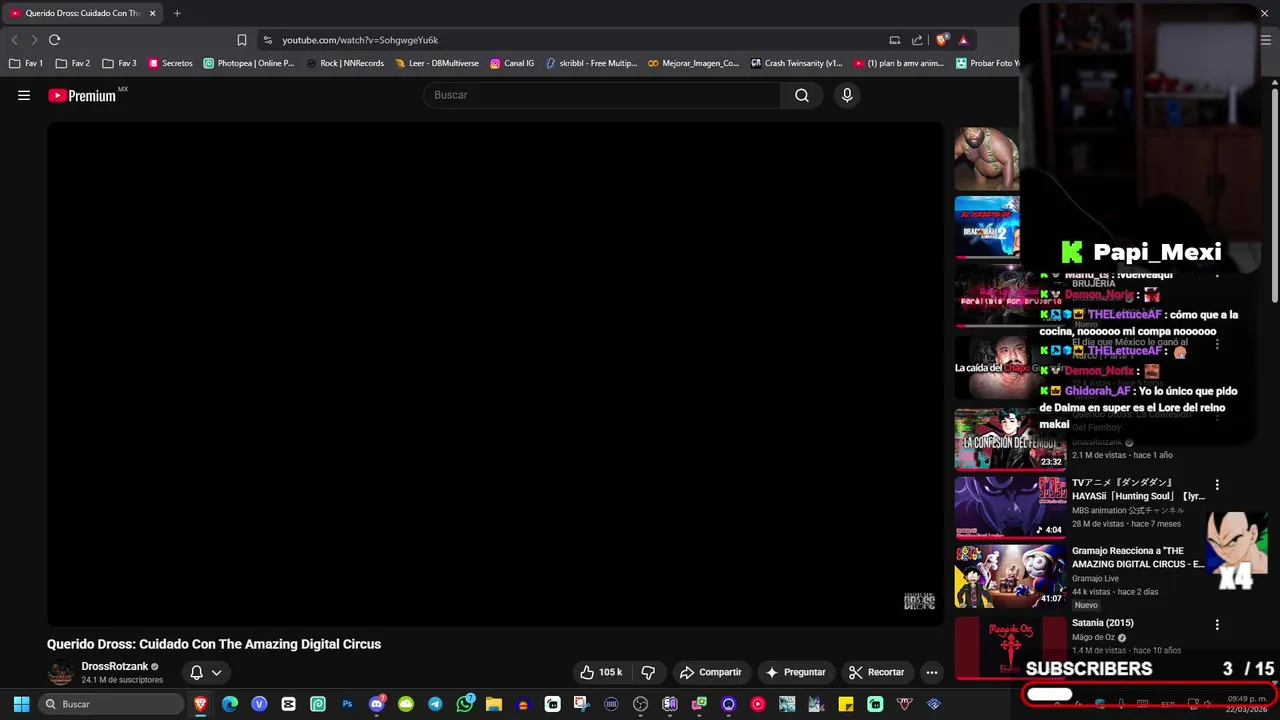Click the search magnifier button

(x=802, y=95)
